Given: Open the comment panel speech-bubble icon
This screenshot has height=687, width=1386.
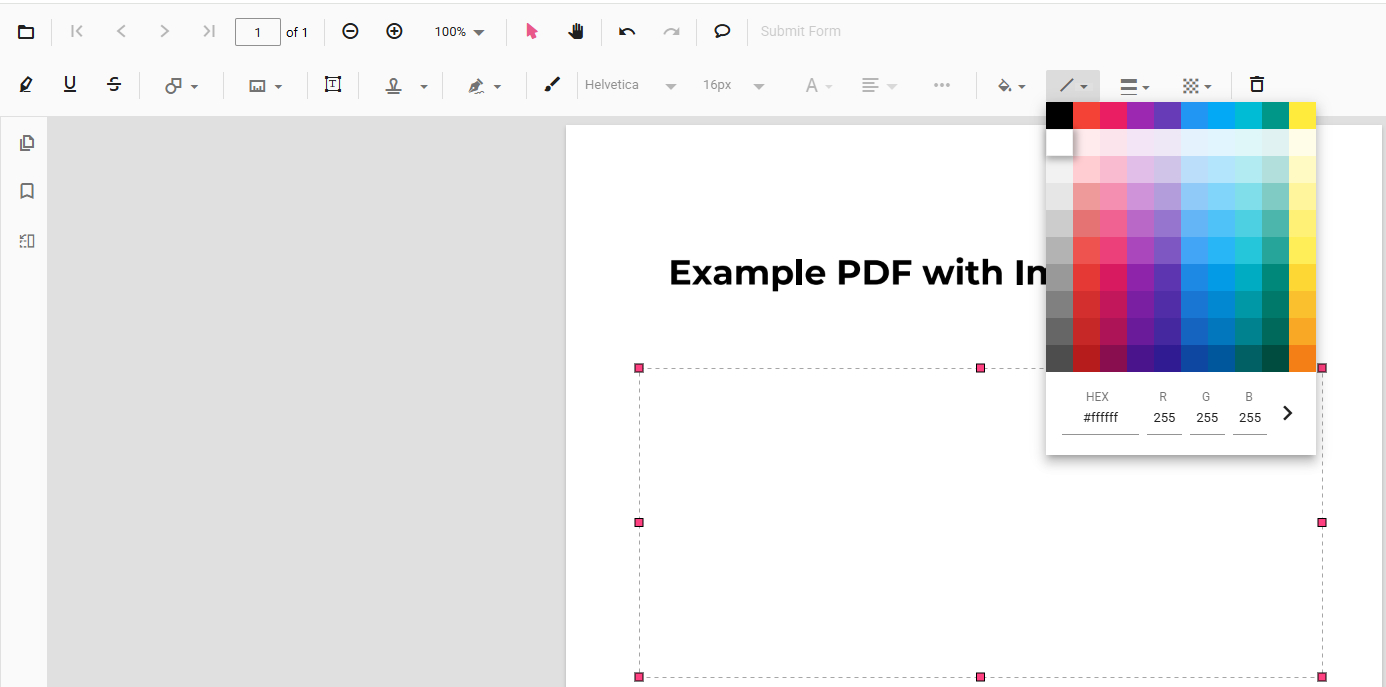Looking at the screenshot, I should (722, 32).
